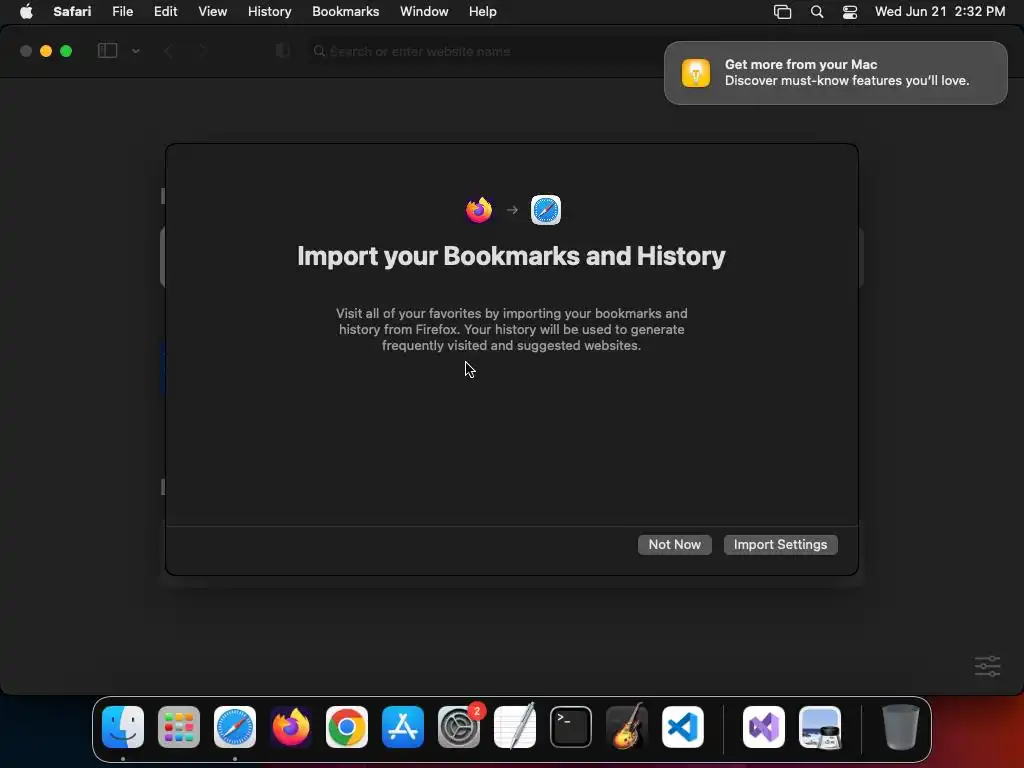1024x768 pixels.
Task: Open TextEdit from the Dock
Action: point(515,727)
